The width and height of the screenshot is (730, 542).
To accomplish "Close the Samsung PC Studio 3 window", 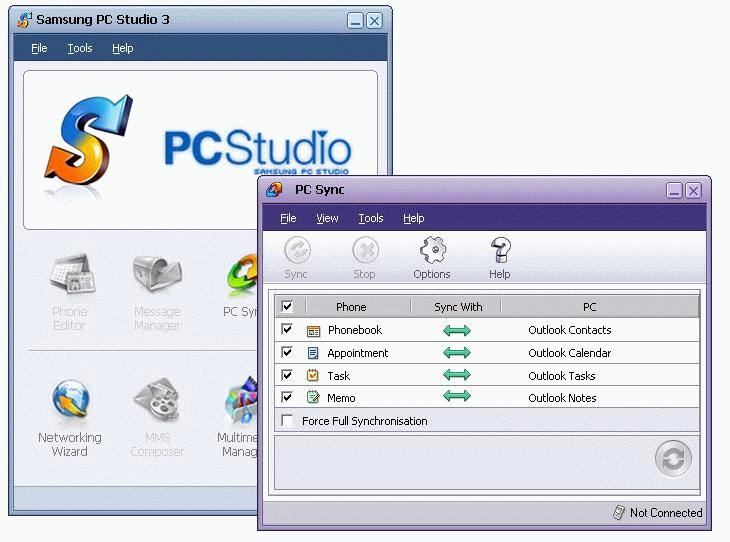I will pyautogui.click(x=374, y=20).
